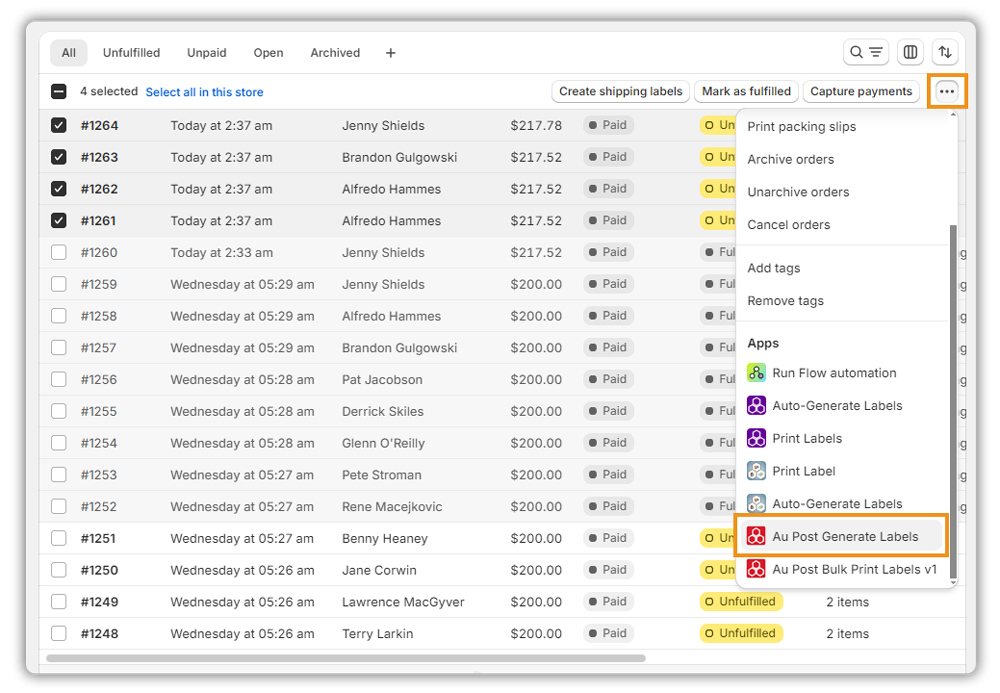
Task: Click the Paid badge for order #1256
Action: 608,379
